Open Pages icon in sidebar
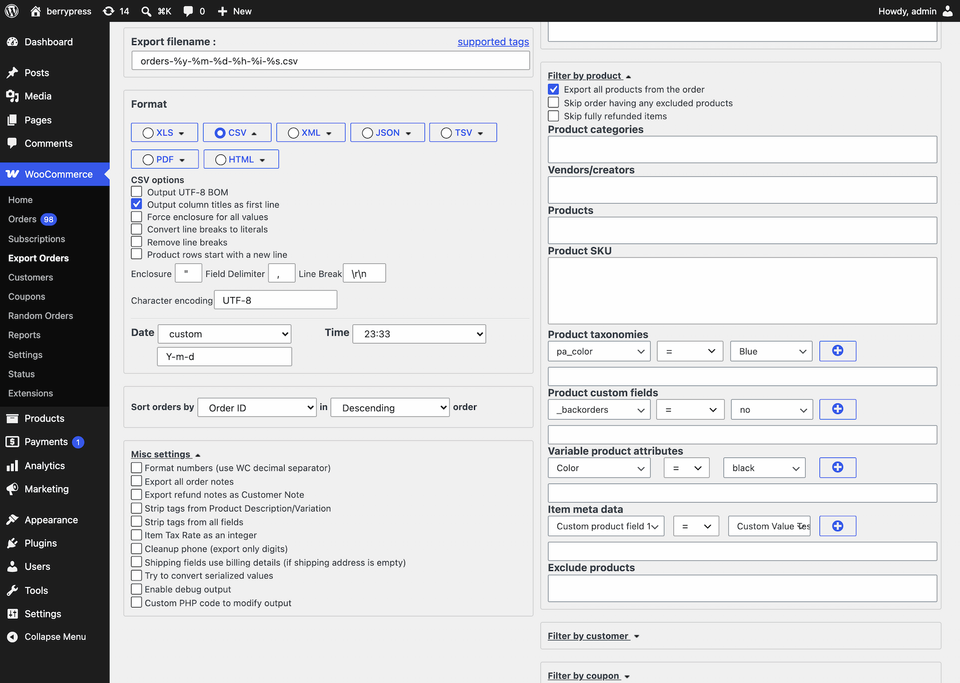Viewport: 960px width, 683px height. (x=12, y=120)
